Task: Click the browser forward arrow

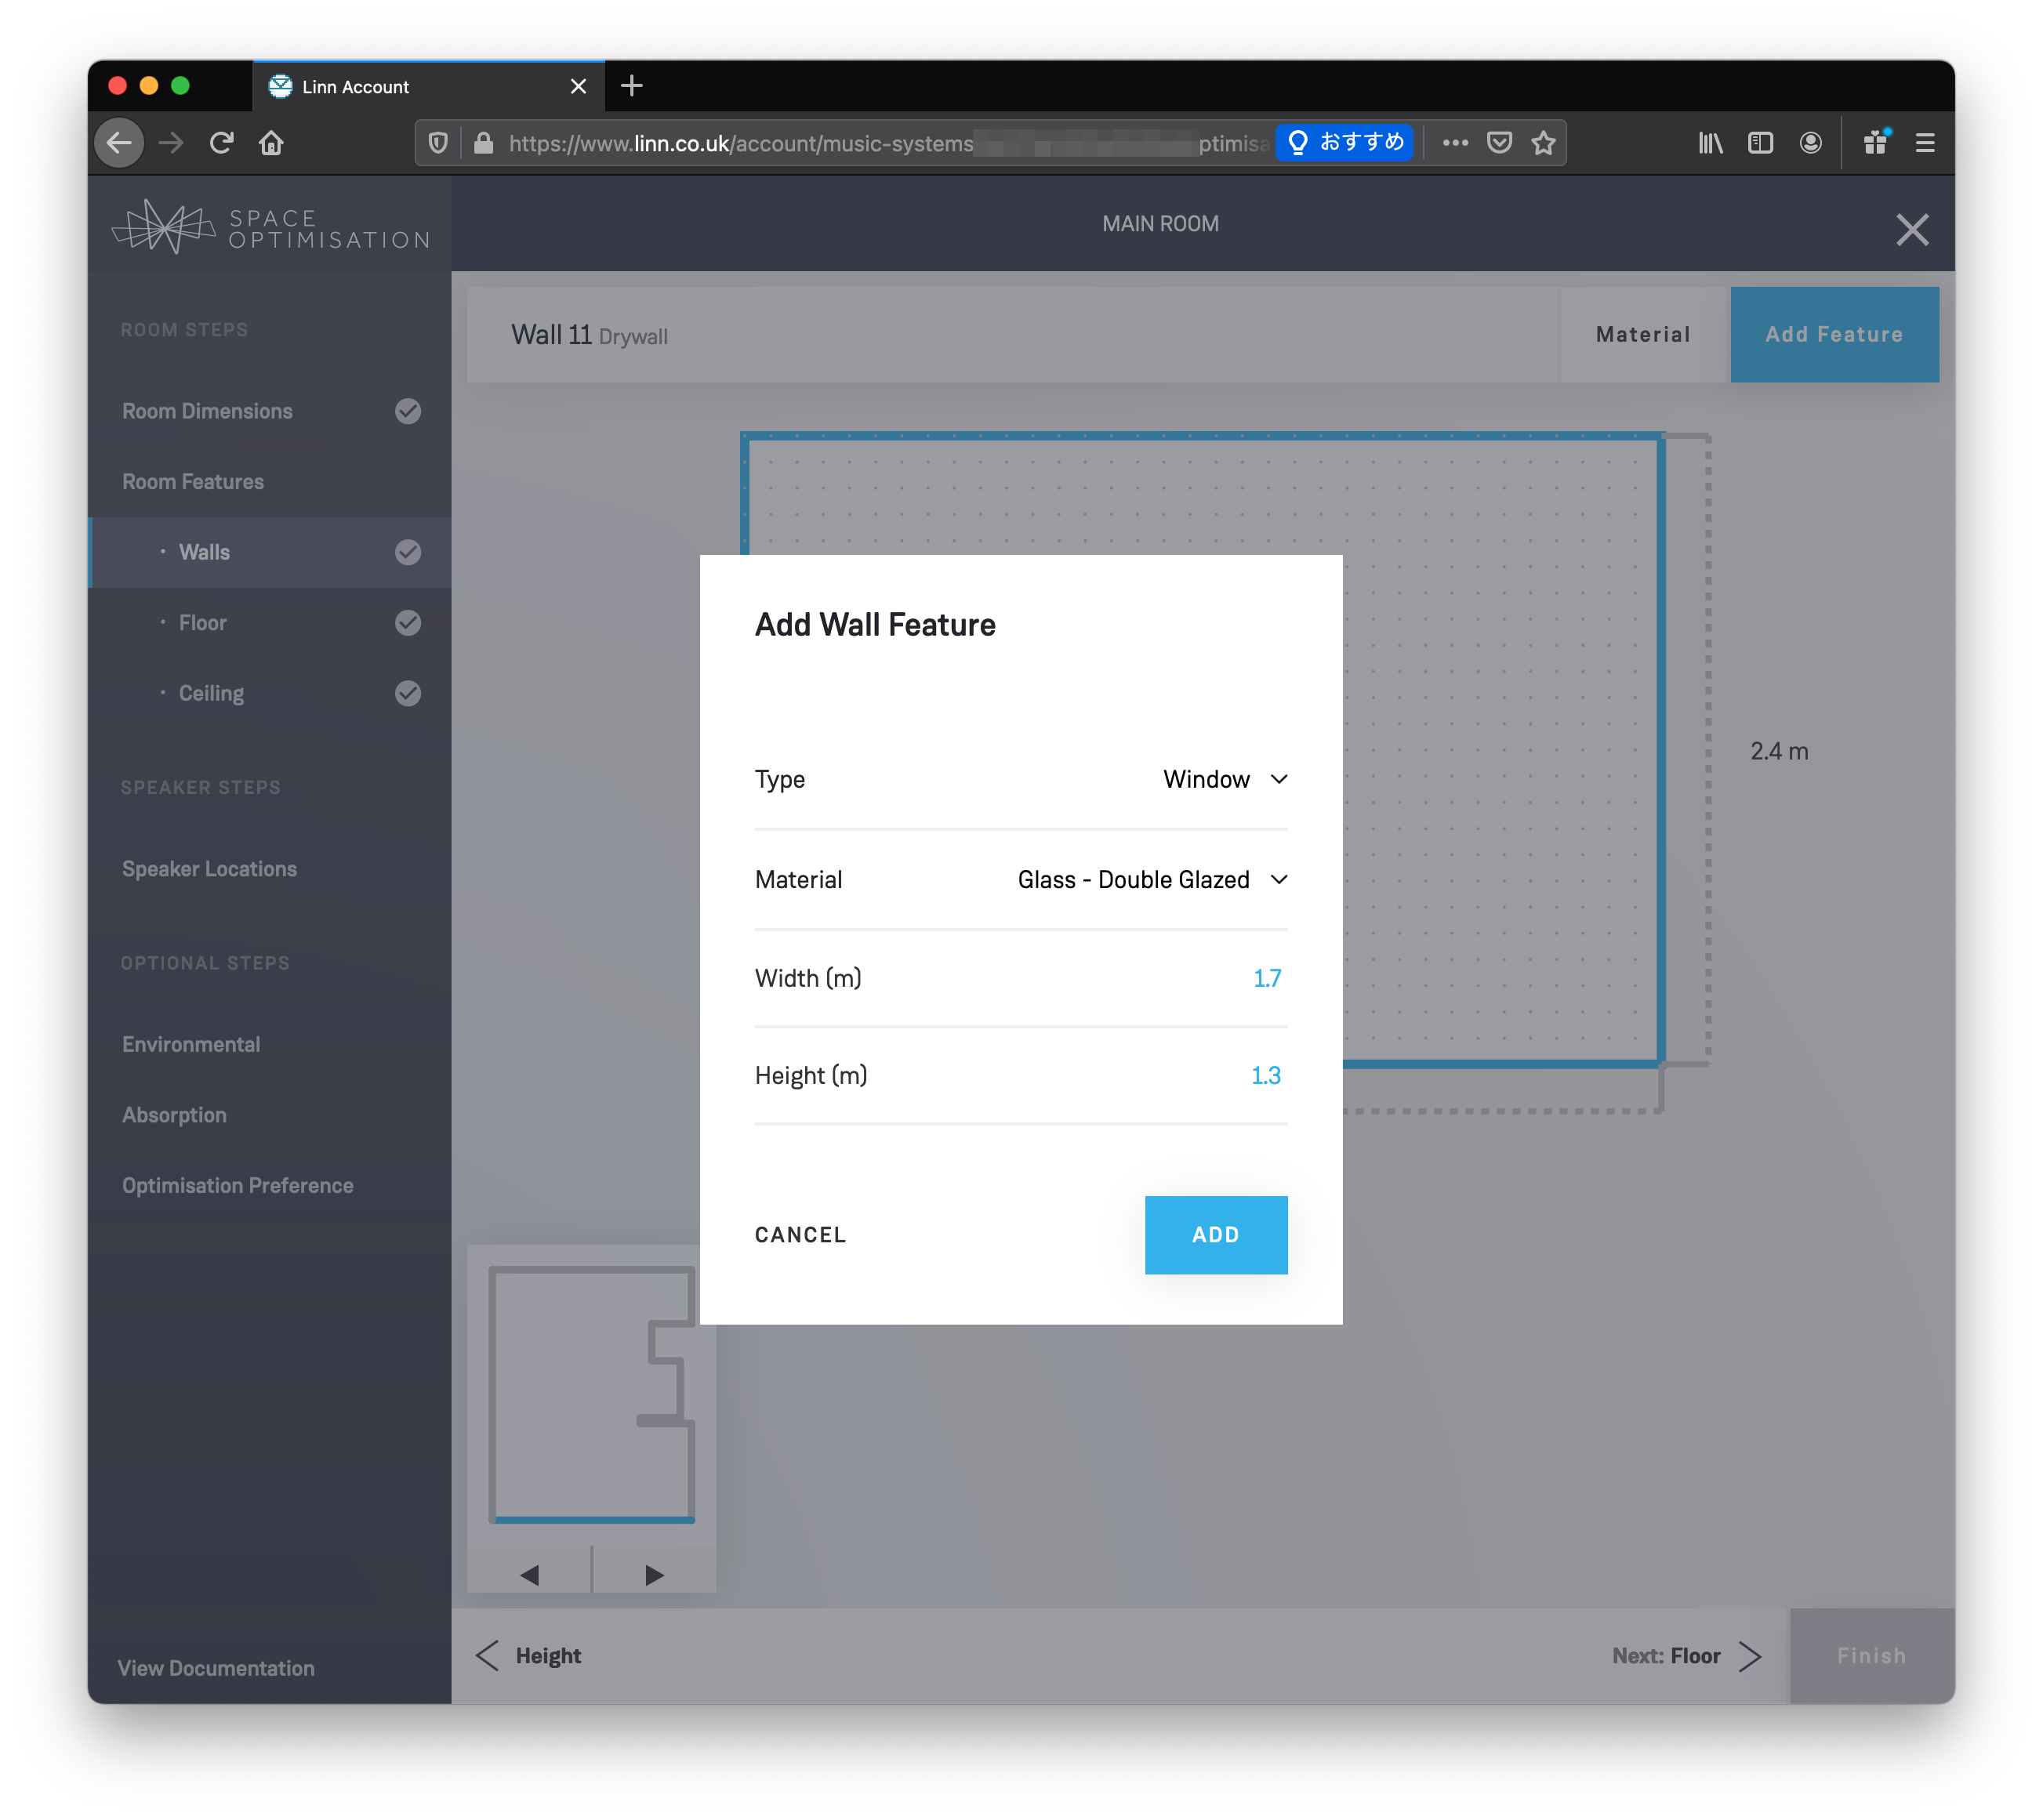Action: pyautogui.click(x=171, y=143)
